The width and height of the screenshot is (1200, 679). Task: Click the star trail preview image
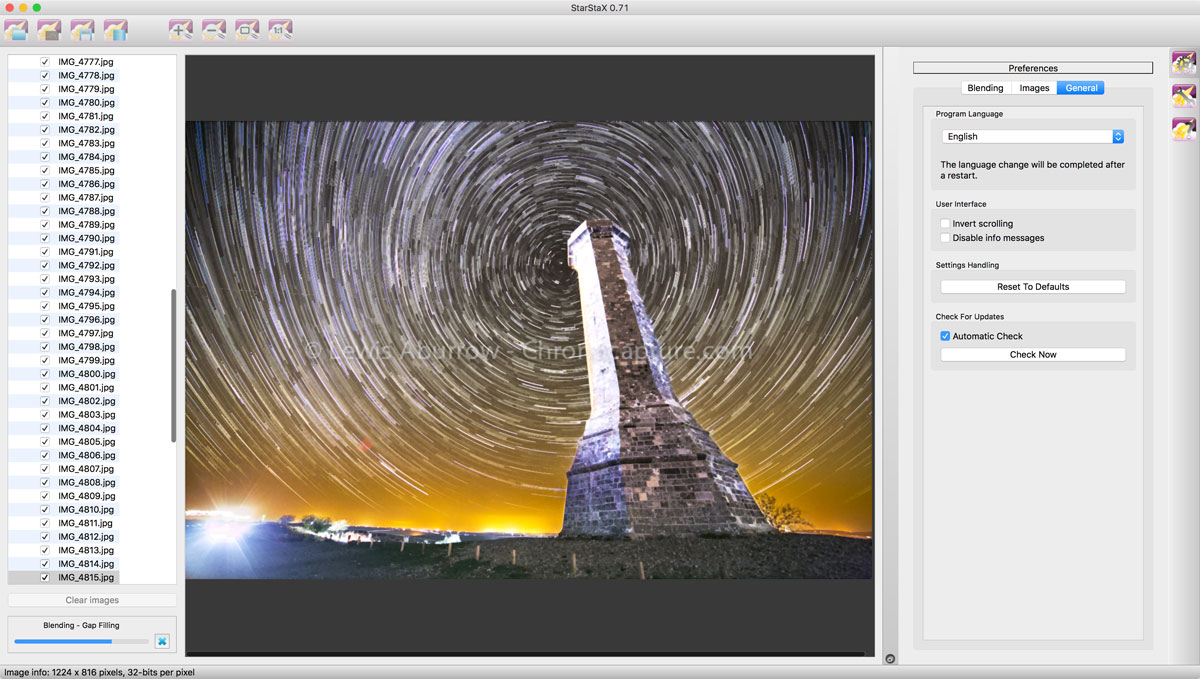point(529,350)
